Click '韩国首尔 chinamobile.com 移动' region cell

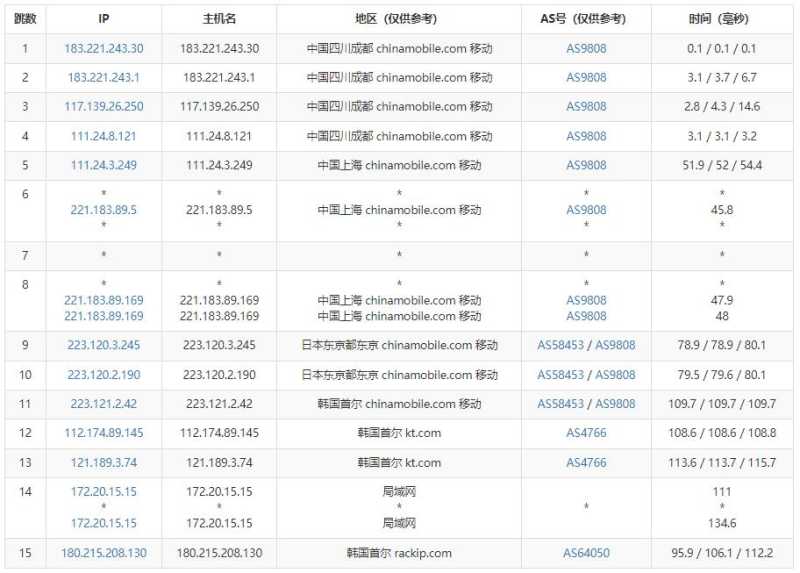pos(399,404)
